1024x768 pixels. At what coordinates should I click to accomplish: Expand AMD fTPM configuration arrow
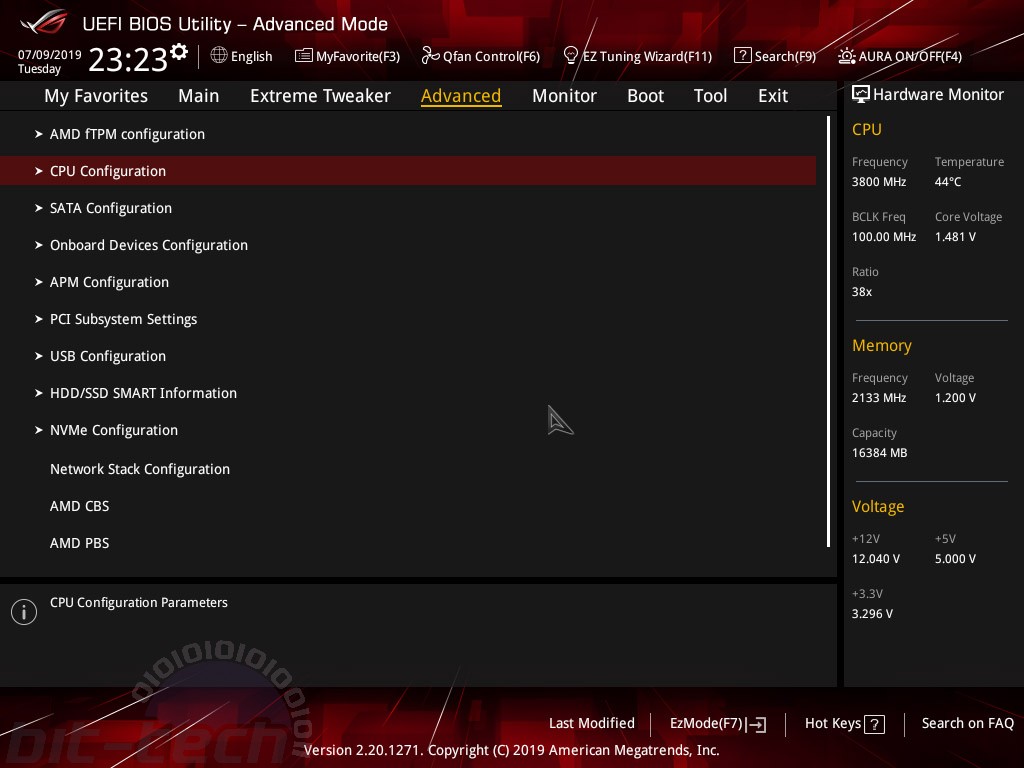click(39, 134)
